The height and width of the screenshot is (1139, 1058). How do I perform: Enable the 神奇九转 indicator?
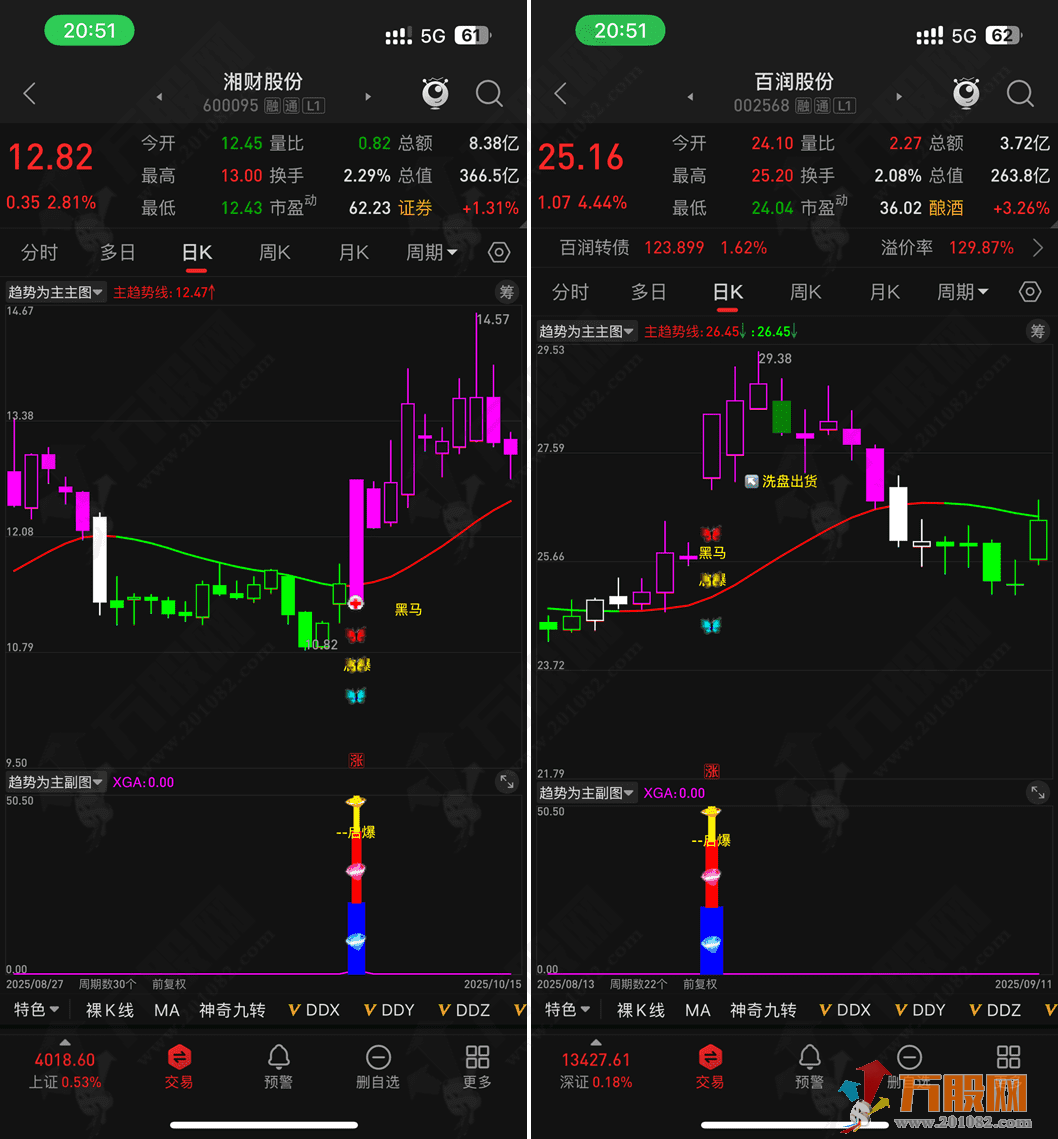[x=232, y=1010]
